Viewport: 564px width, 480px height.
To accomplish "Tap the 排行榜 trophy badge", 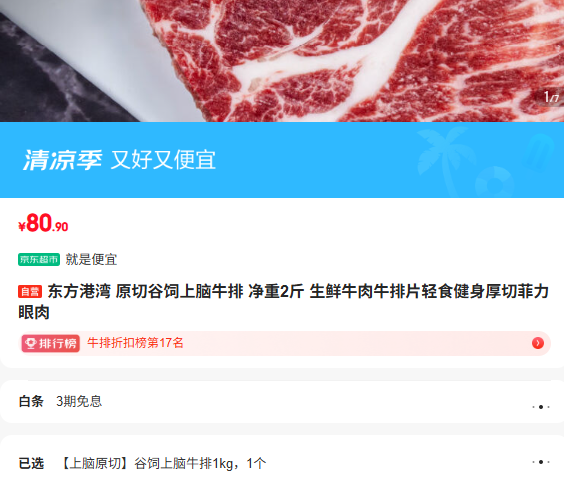I will 51,343.
